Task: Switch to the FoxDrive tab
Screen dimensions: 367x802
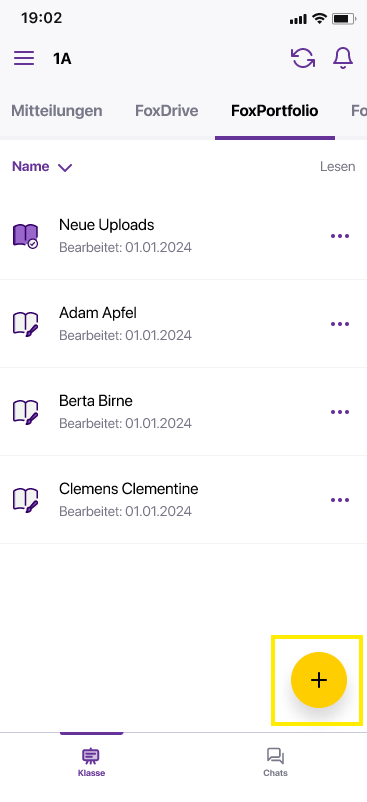Action: [x=167, y=110]
